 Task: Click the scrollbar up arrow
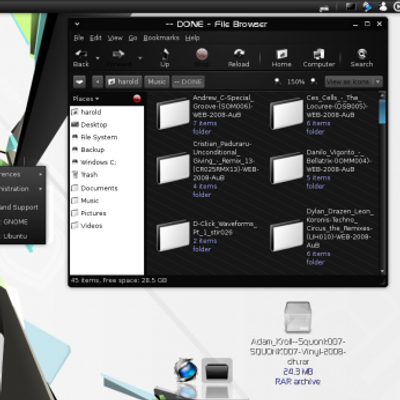(382, 96)
